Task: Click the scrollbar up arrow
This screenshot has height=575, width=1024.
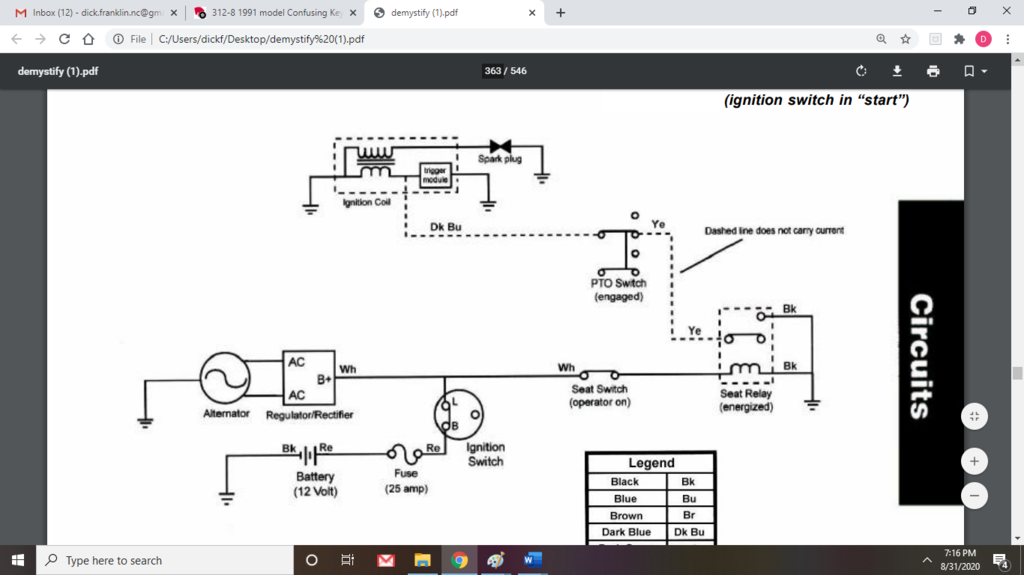Action: (x=1017, y=59)
